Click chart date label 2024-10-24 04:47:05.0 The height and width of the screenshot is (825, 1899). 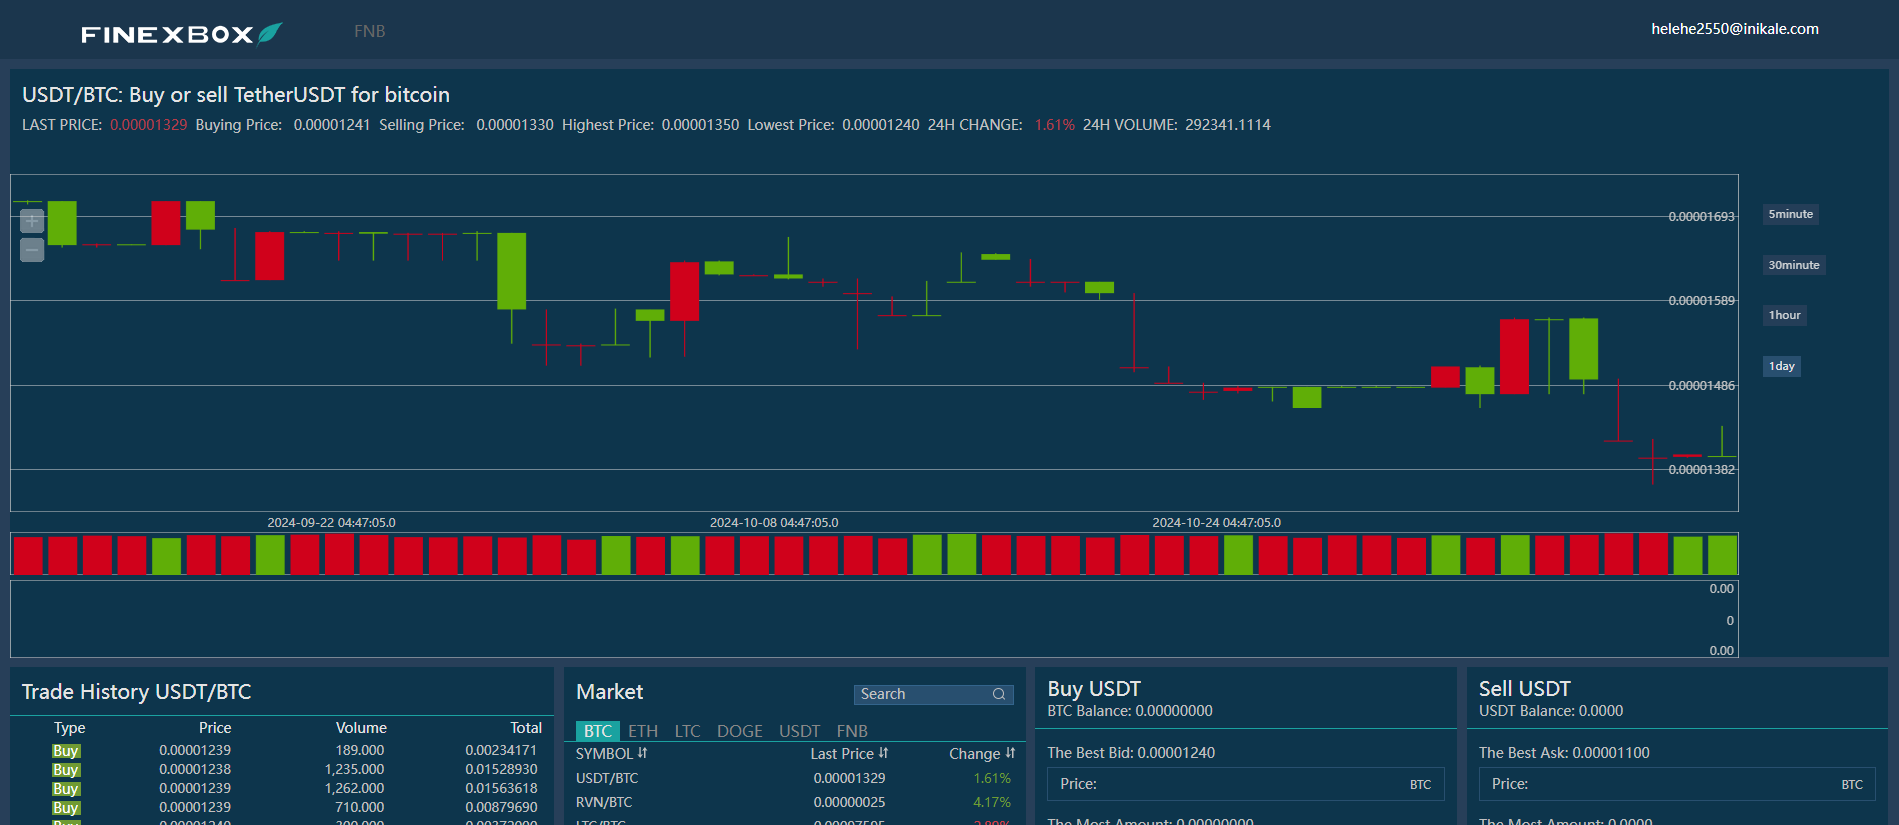pos(1216,523)
